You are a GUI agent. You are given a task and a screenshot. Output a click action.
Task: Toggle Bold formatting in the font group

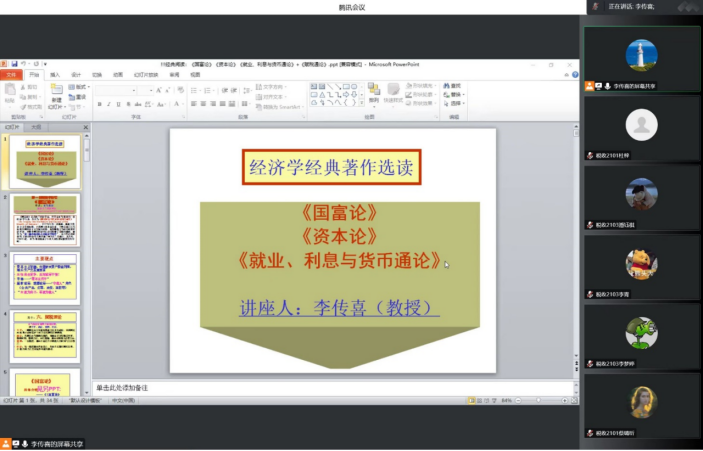pyautogui.click(x=97, y=104)
